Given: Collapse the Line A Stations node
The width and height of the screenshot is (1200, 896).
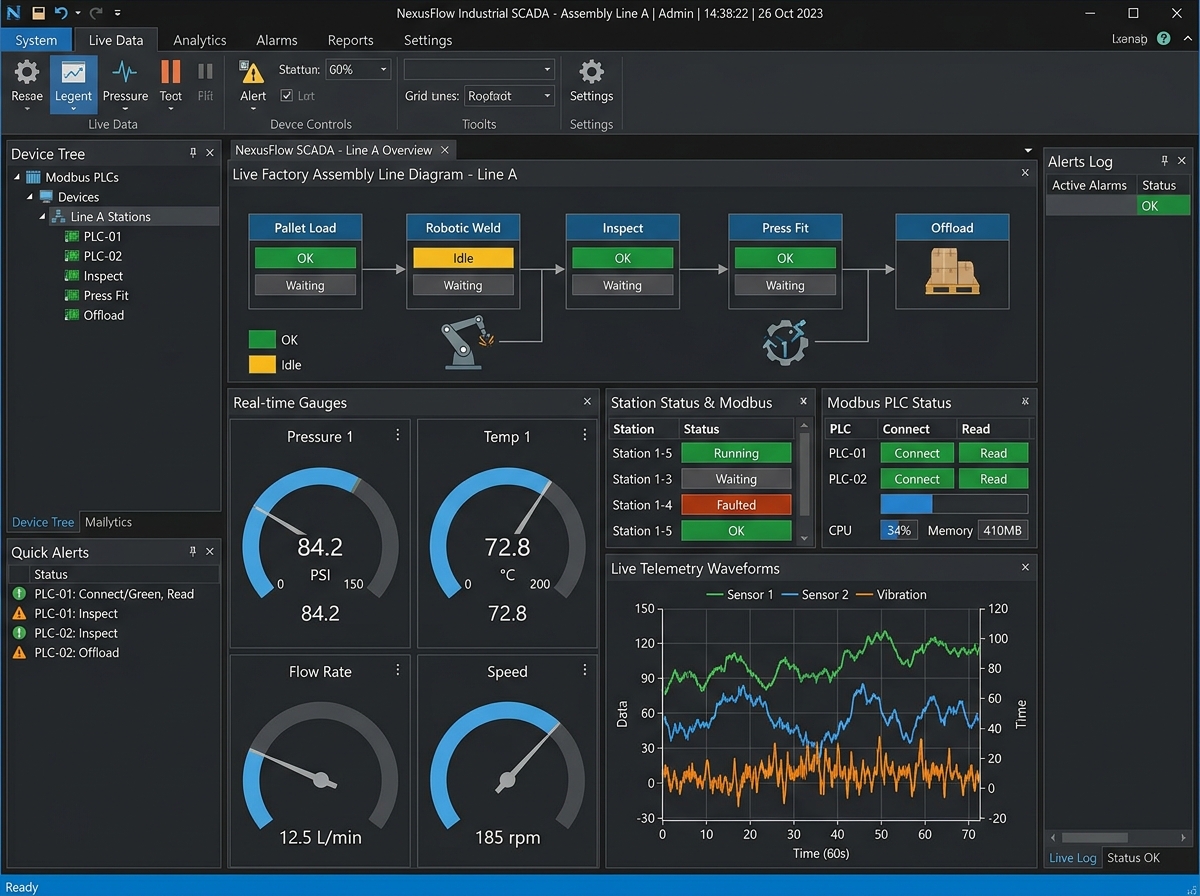Looking at the screenshot, I should tap(42, 216).
